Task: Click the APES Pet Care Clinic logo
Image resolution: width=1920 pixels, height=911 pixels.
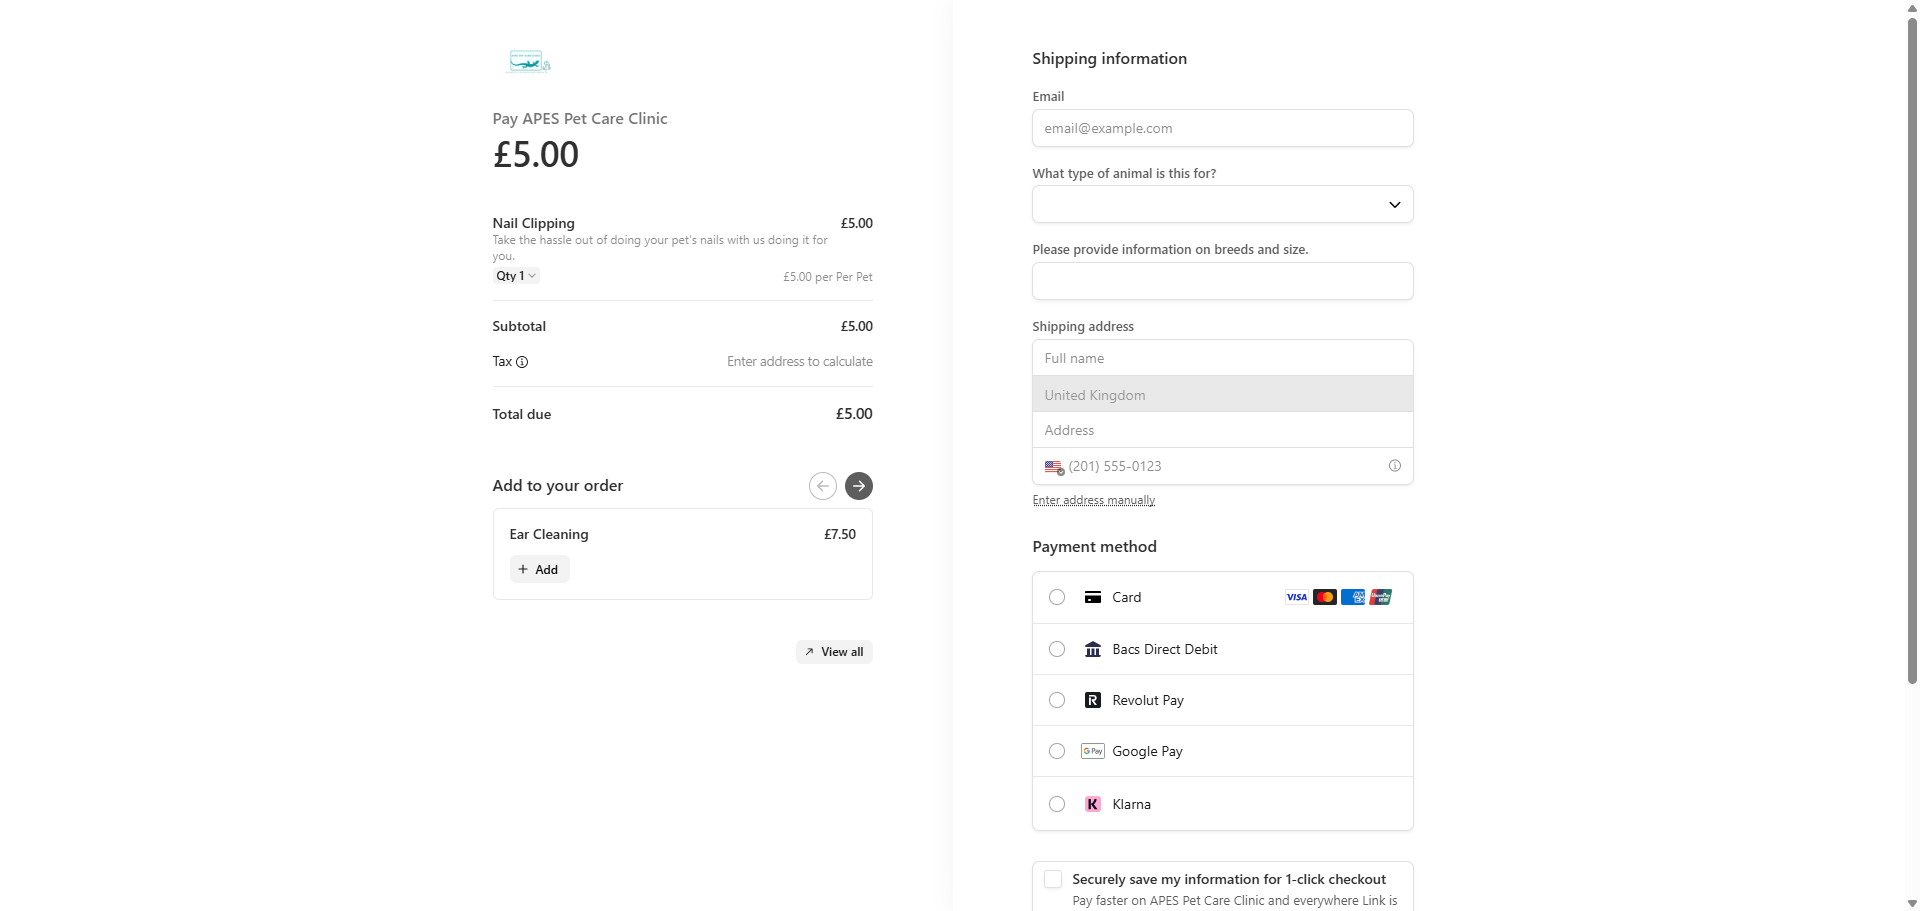Action: point(528,62)
